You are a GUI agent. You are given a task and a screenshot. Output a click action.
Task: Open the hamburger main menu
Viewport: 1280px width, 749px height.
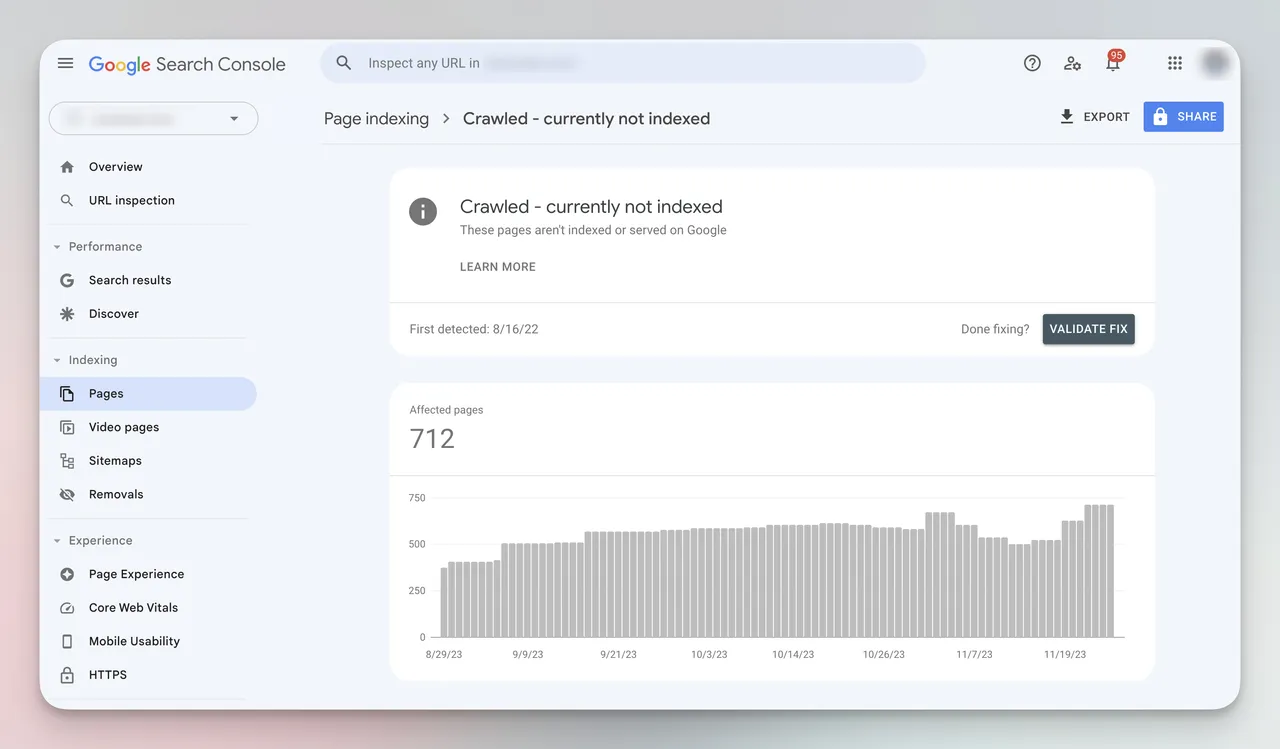point(65,63)
